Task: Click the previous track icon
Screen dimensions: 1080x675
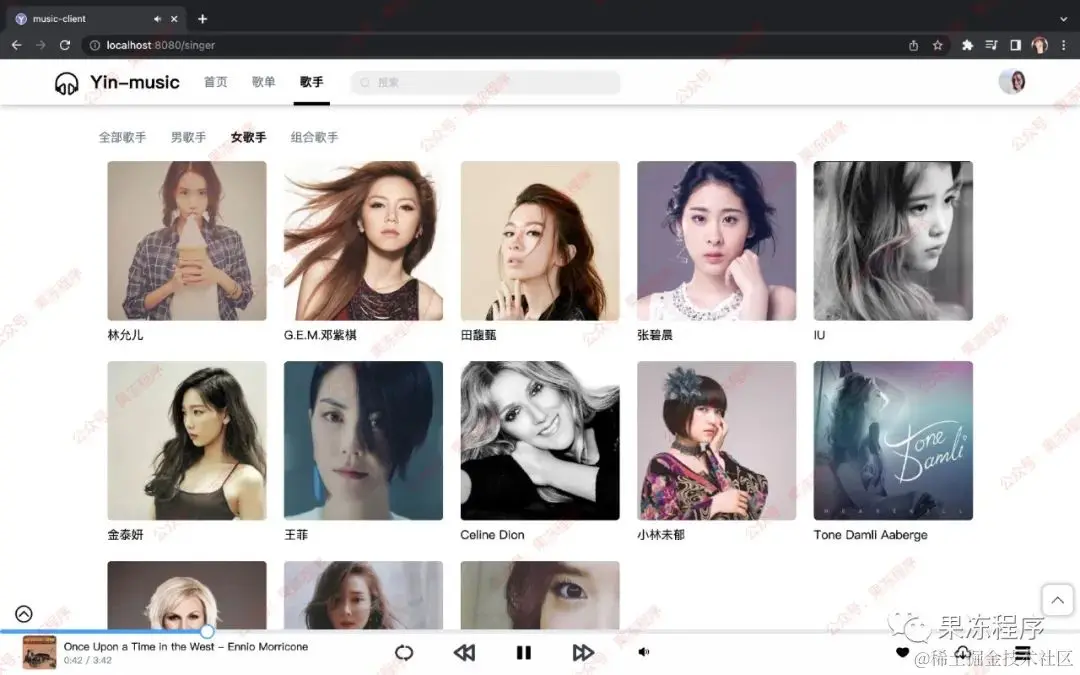Action: point(464,652)
